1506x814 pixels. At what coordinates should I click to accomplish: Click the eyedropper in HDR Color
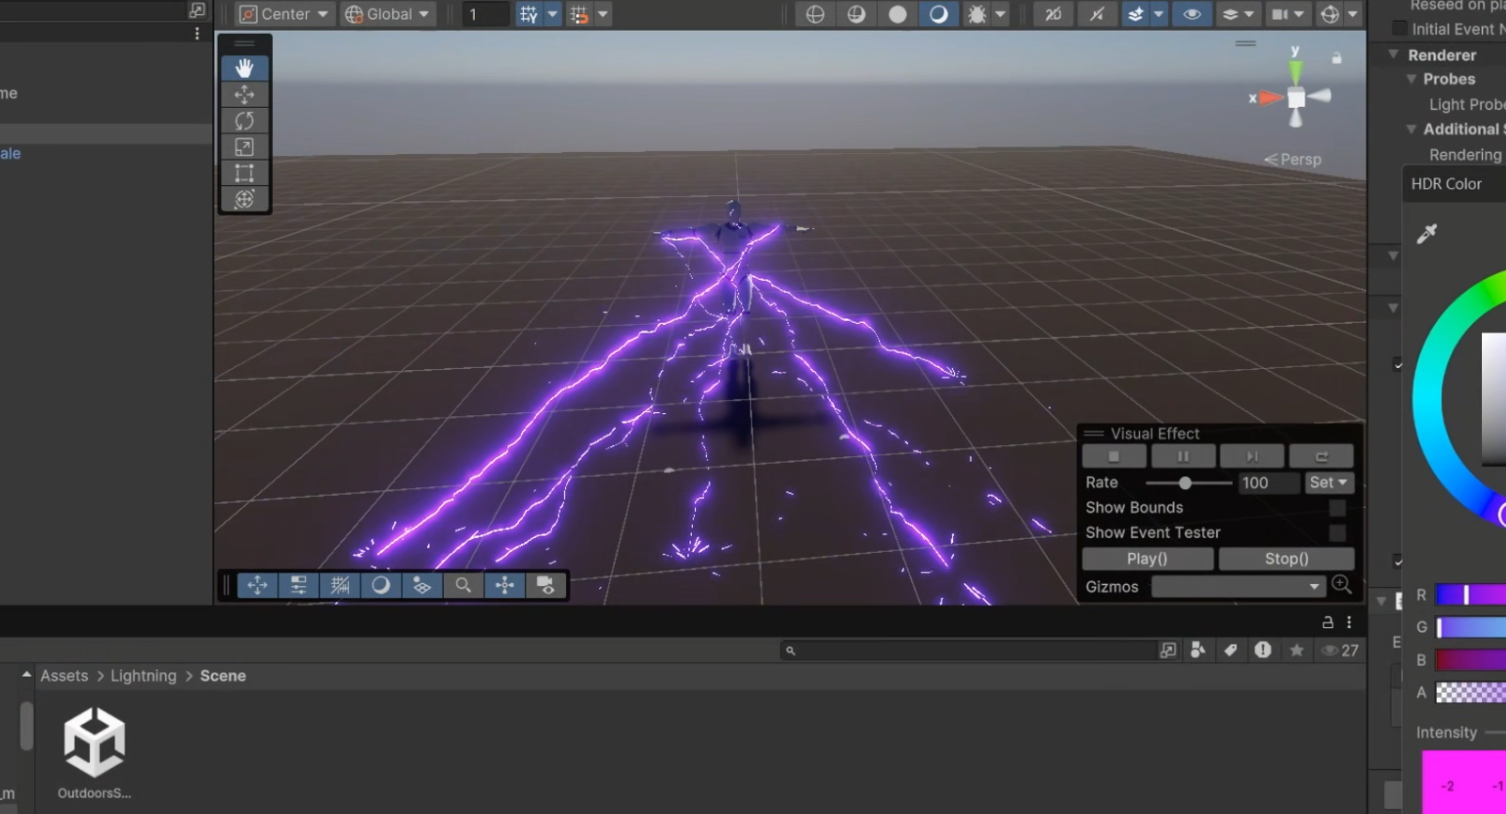pyautogui.click(x=1427, y=234)
